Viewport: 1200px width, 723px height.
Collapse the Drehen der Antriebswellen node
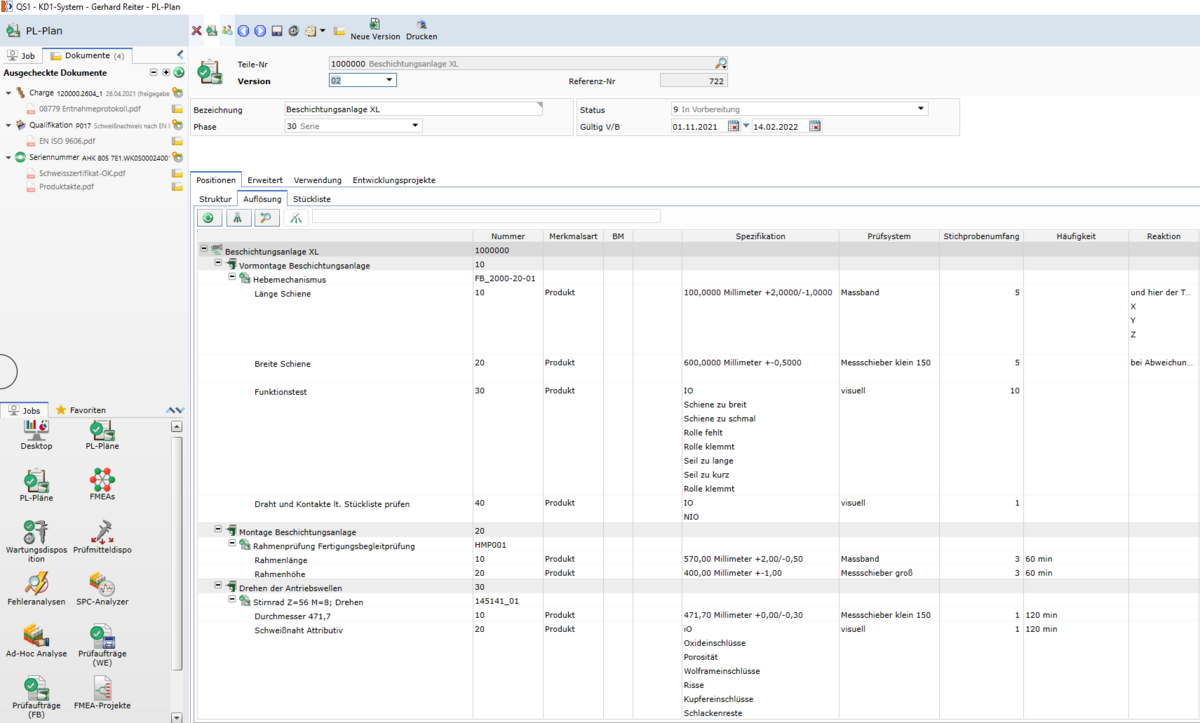218,586
